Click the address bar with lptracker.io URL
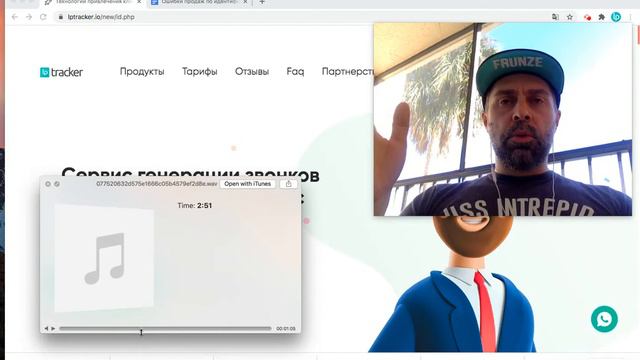 302,17
